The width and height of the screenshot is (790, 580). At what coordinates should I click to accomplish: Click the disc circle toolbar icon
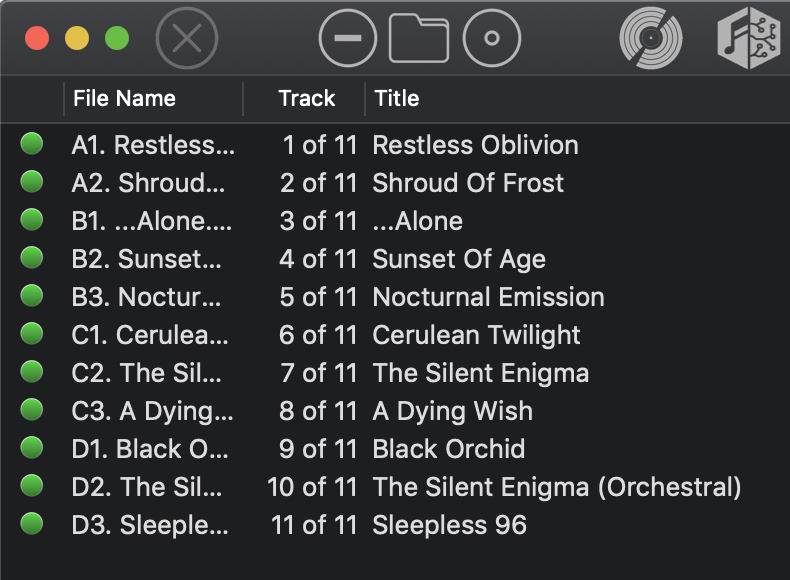coord(491,39)
